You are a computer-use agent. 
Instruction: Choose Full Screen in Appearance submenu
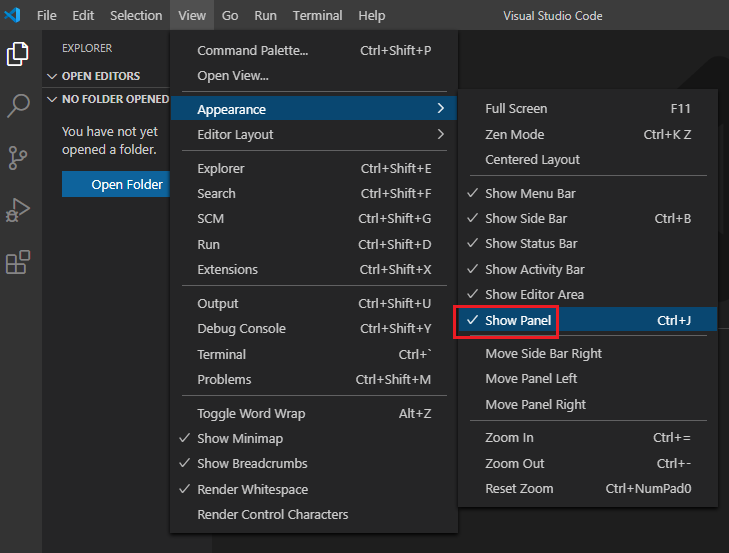coord(588,108)
